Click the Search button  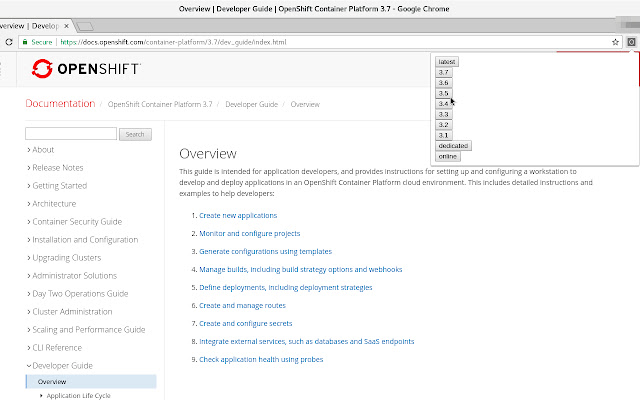135,134
